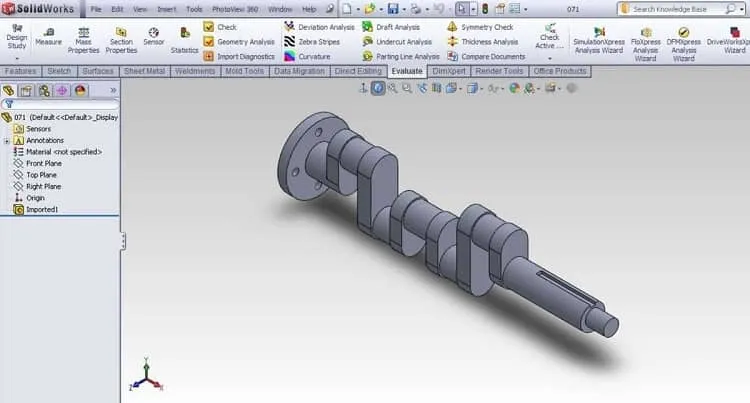Start Symmetry Check tool
This screenshot has height=403, width=750.
pos(480,27)
